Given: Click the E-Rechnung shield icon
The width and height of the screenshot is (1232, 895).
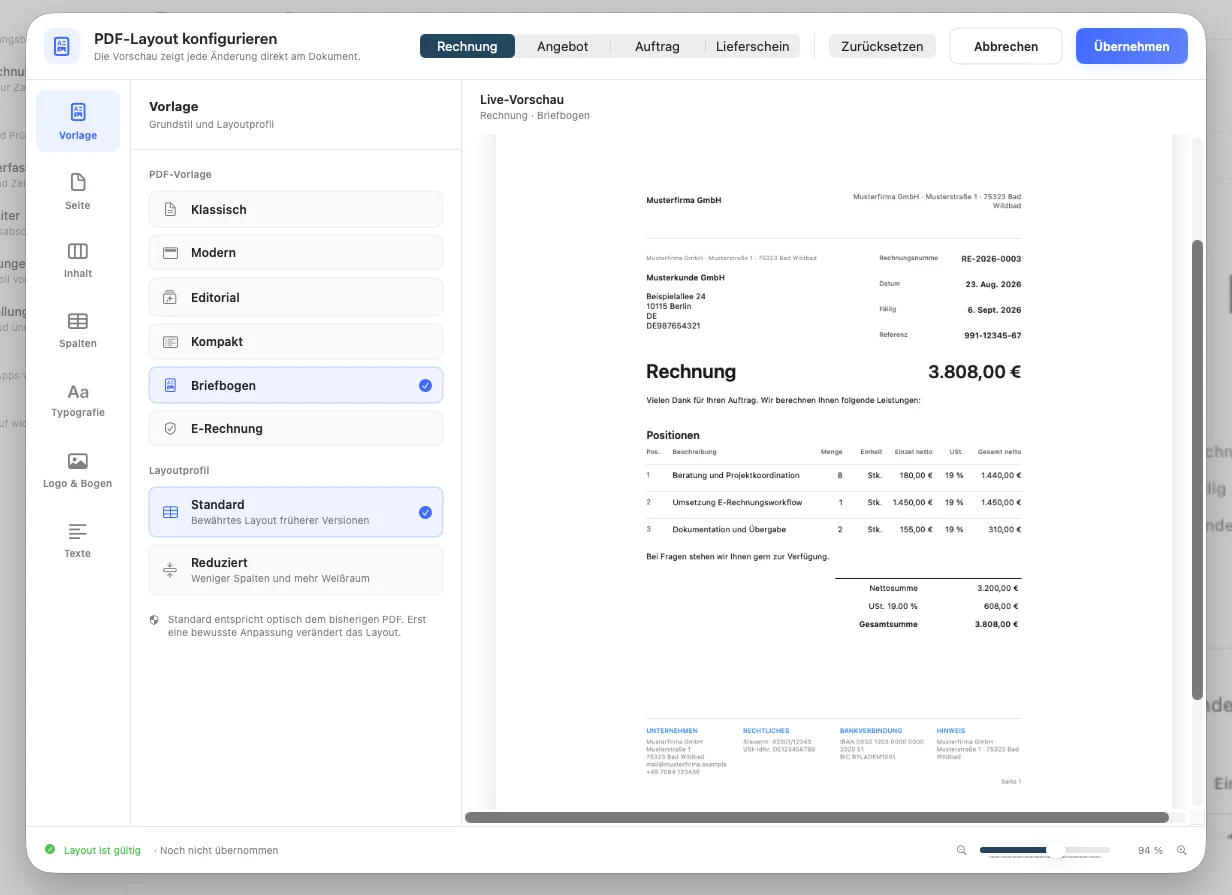Looking at the screenshot, I should tap(170, 429).
